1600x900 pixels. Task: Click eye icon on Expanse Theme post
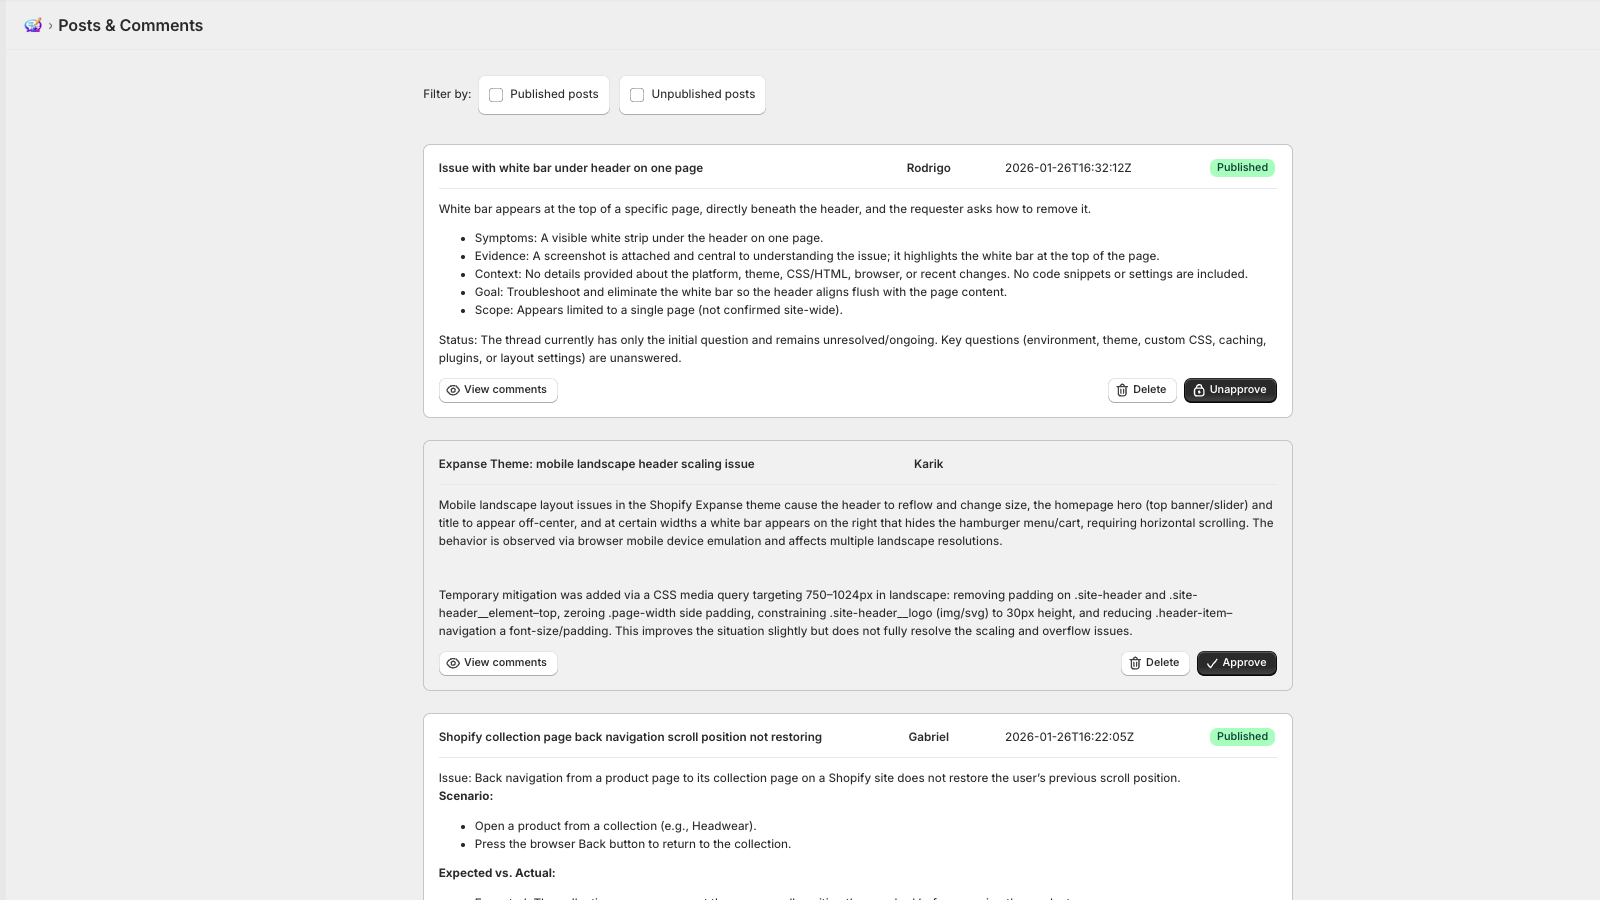453,663
